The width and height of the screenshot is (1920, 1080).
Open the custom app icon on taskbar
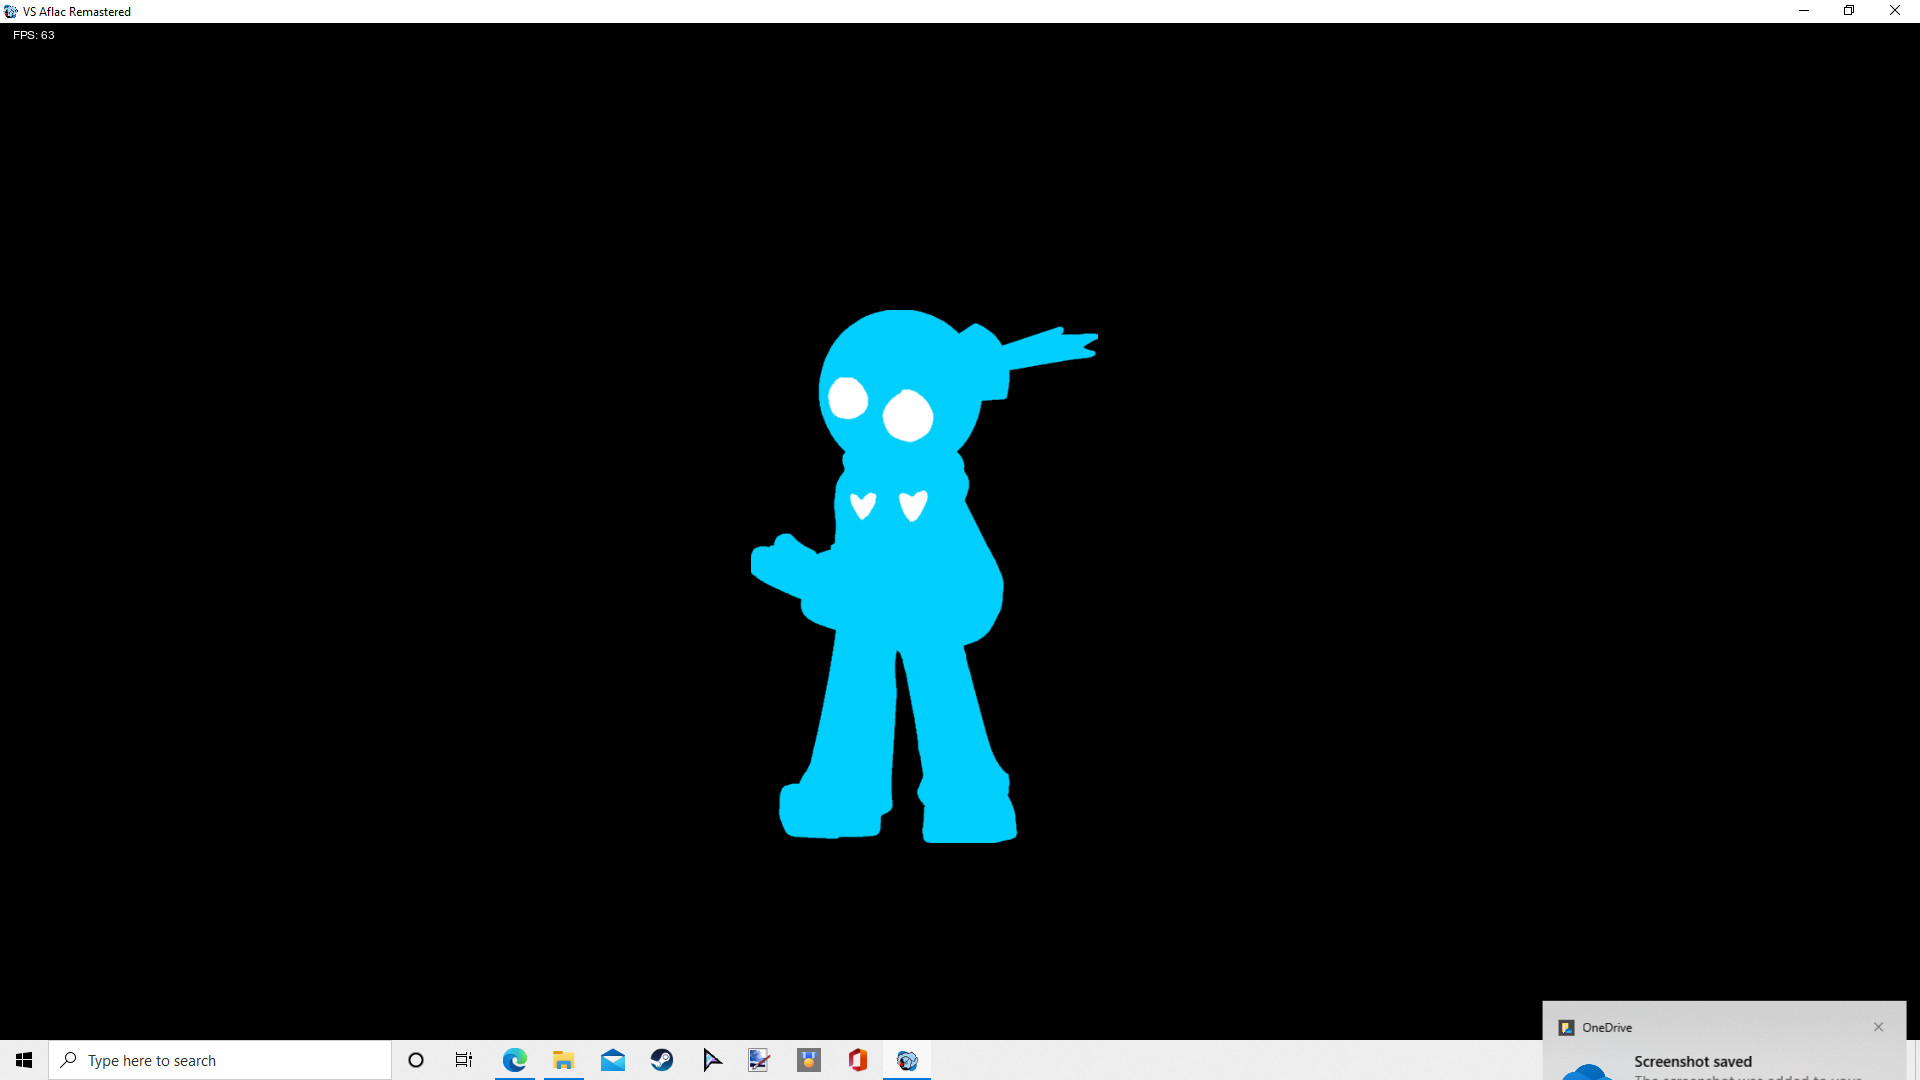coord(907,1059)
